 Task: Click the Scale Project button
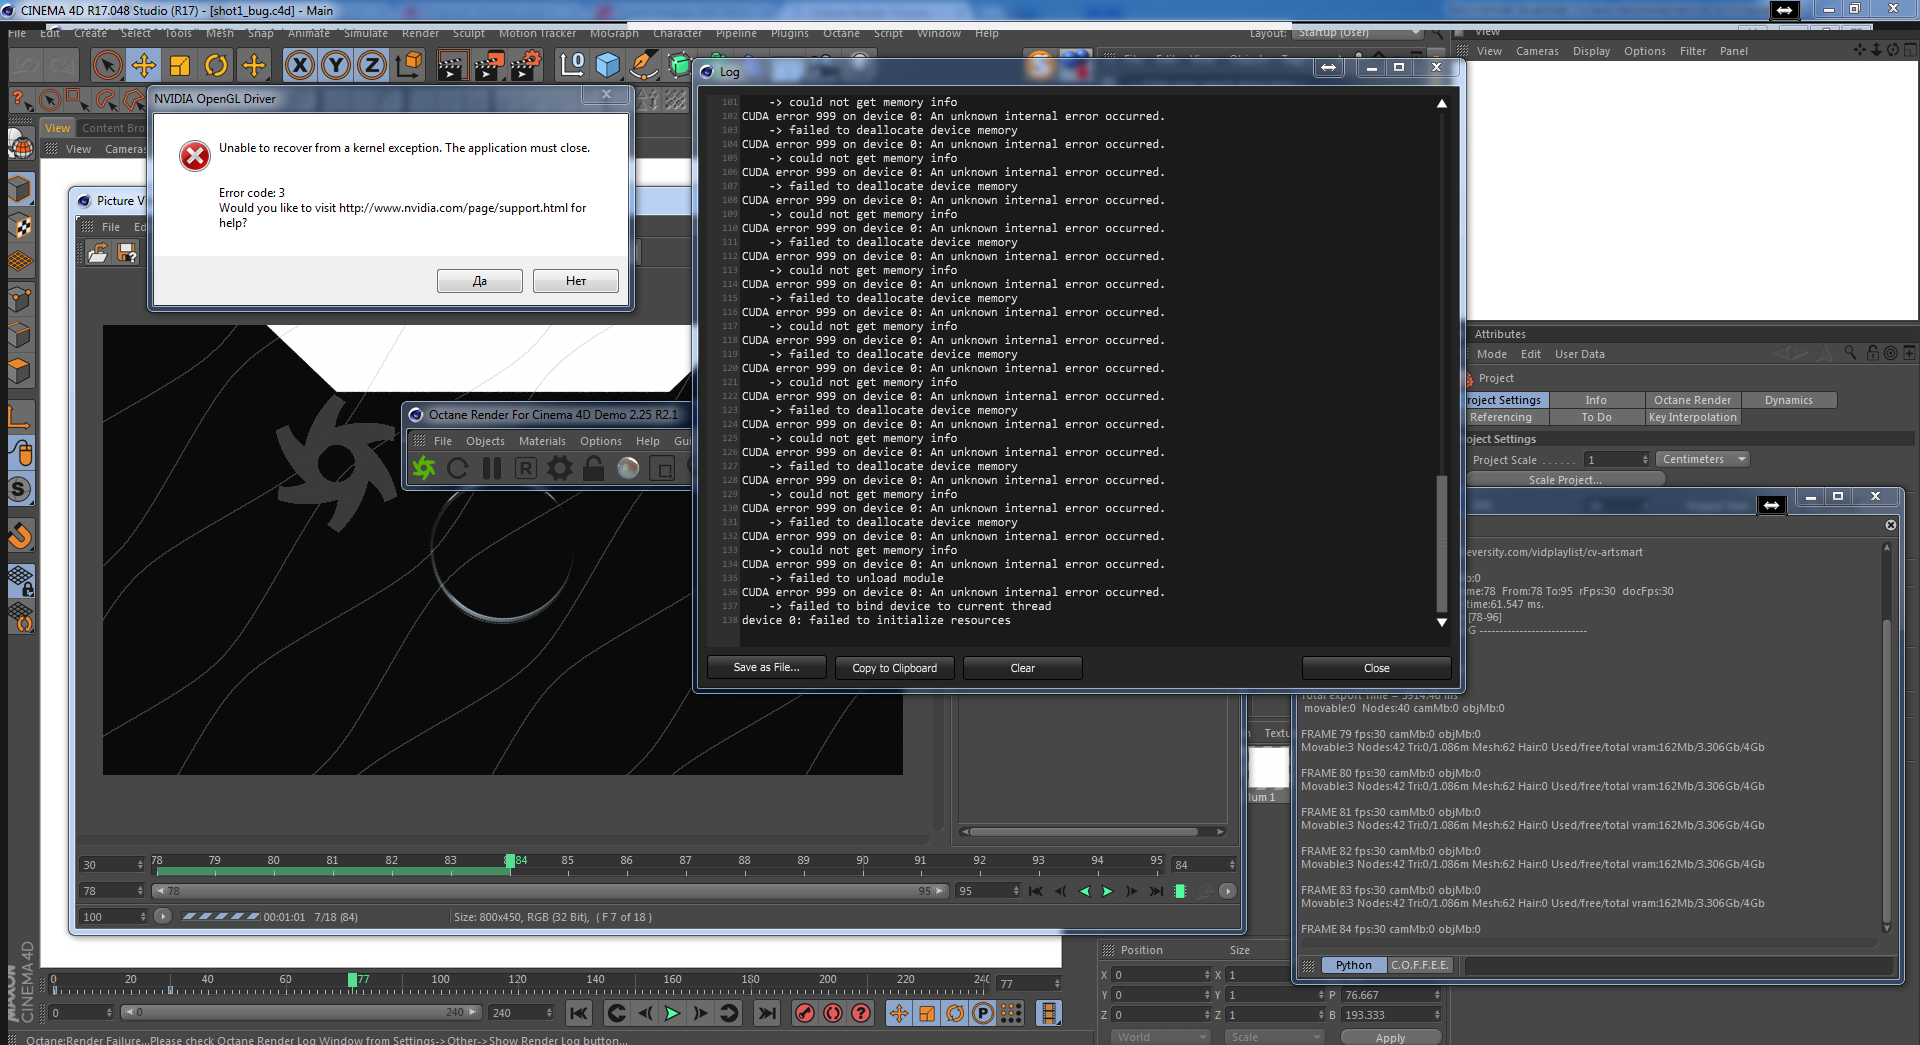click(1565, 480)
